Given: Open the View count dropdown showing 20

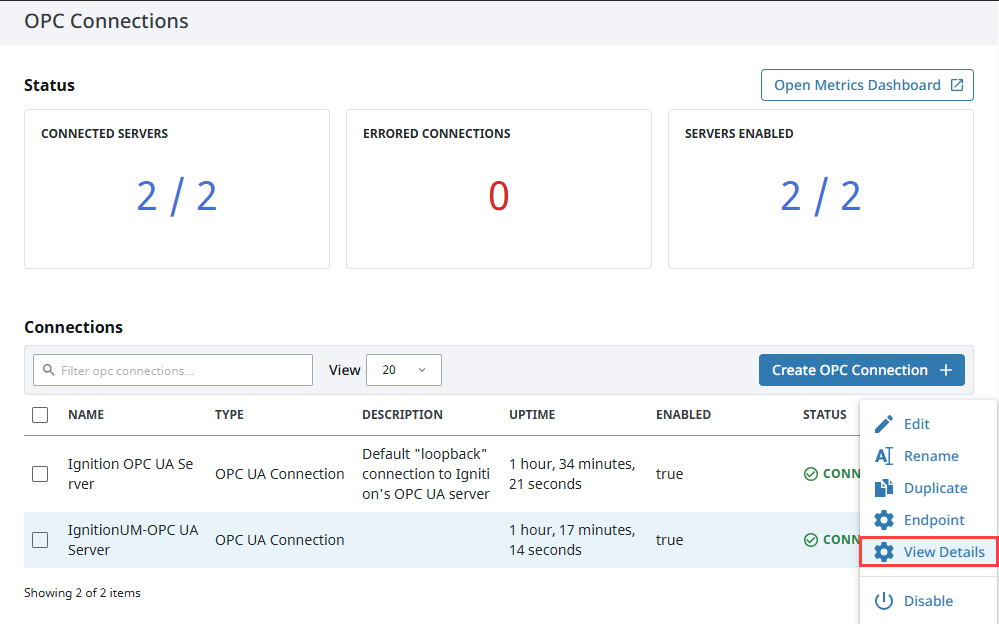Looking at the screenshot, I should [x=404, y=370].
